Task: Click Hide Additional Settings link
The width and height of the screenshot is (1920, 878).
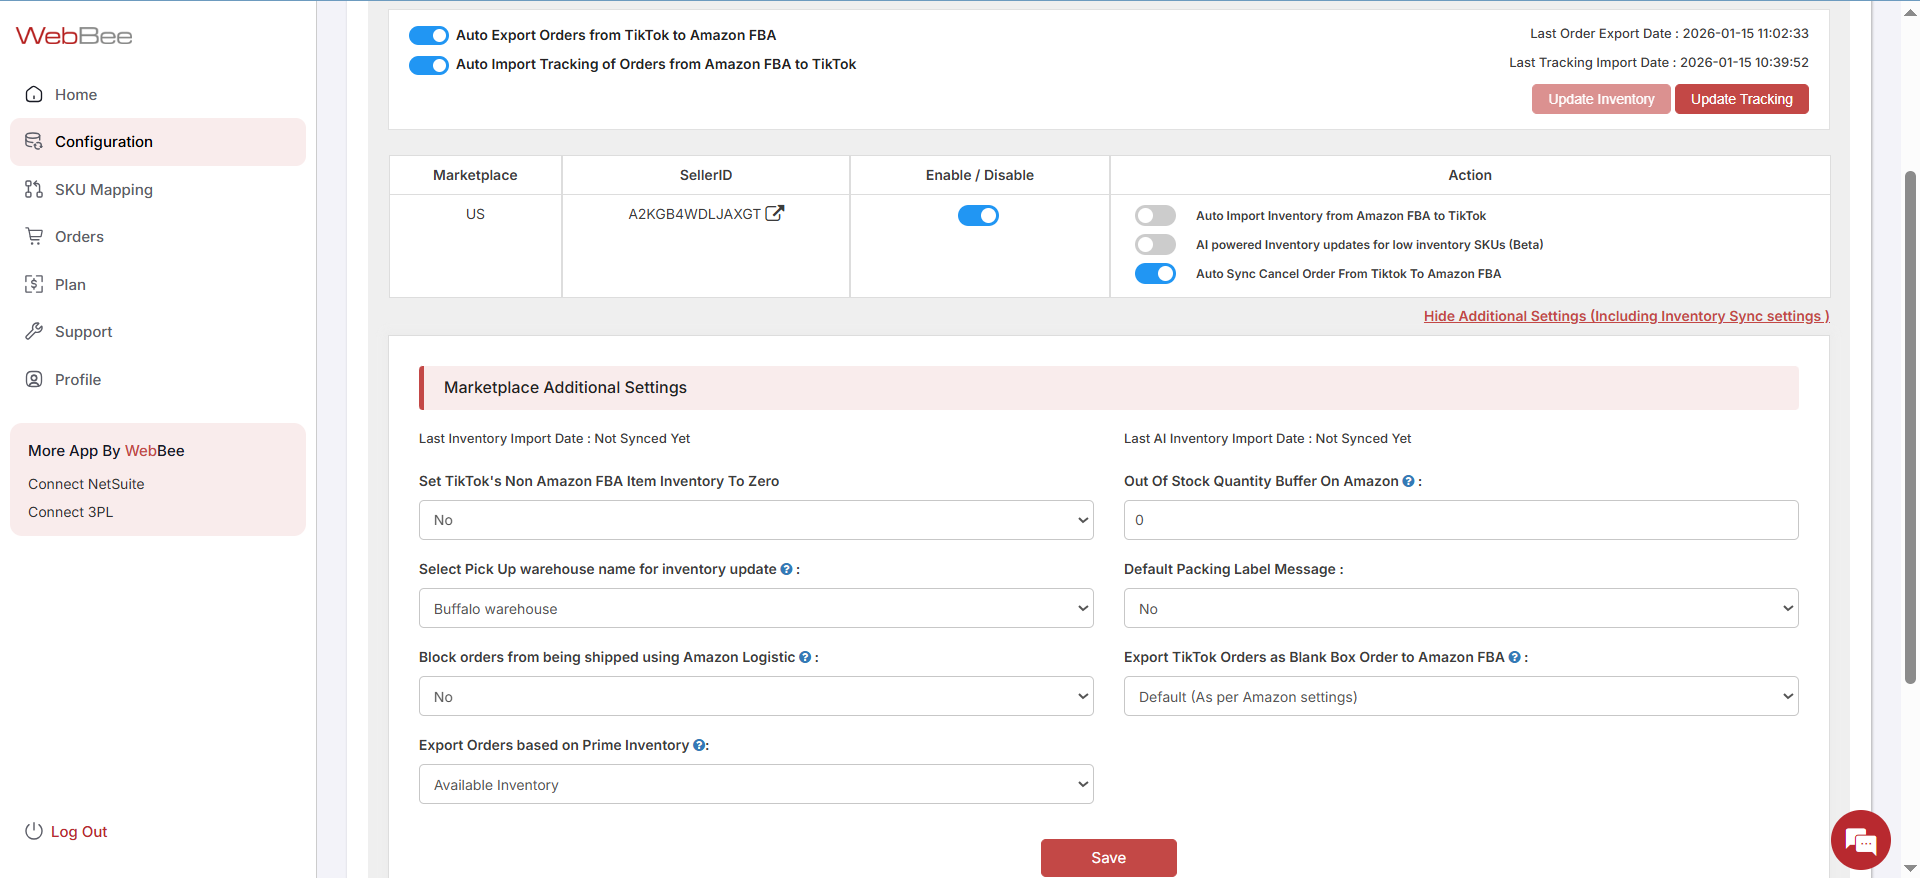Action: (1626, 316)
